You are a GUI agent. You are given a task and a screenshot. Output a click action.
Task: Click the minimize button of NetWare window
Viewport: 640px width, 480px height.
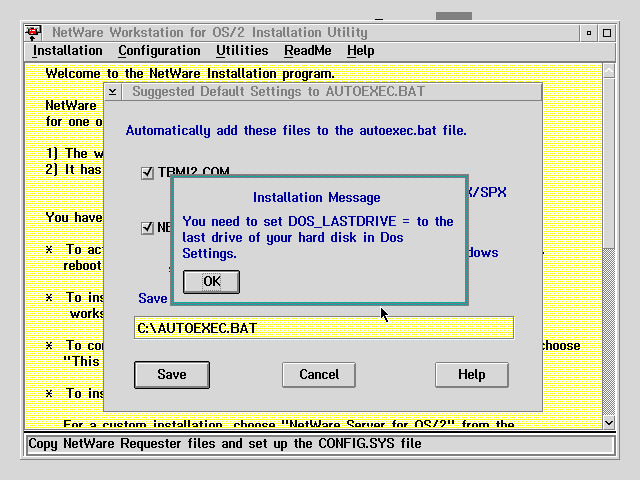coord(589,33)
